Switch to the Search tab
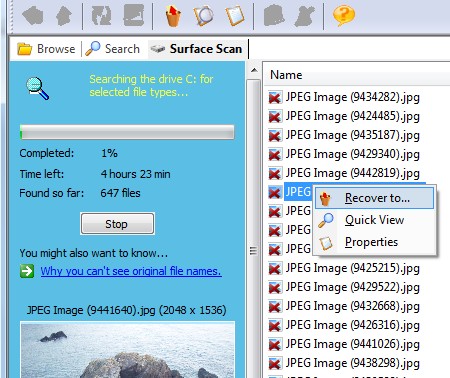450x378 pixels. (x=113, y=49)
